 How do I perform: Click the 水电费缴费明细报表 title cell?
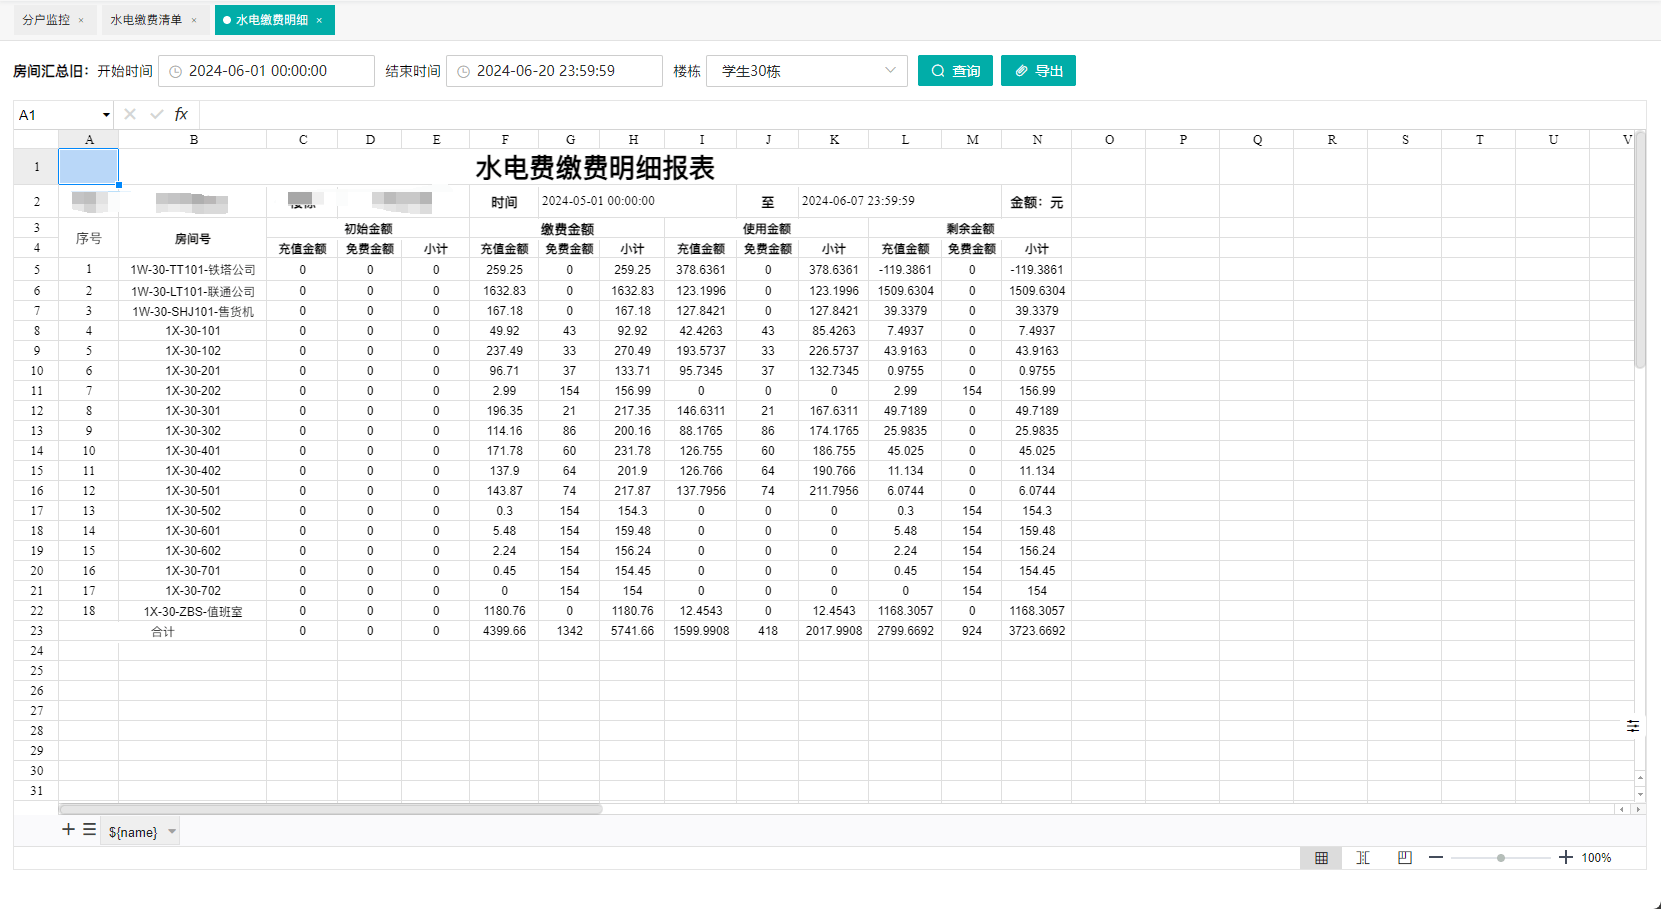595,167
